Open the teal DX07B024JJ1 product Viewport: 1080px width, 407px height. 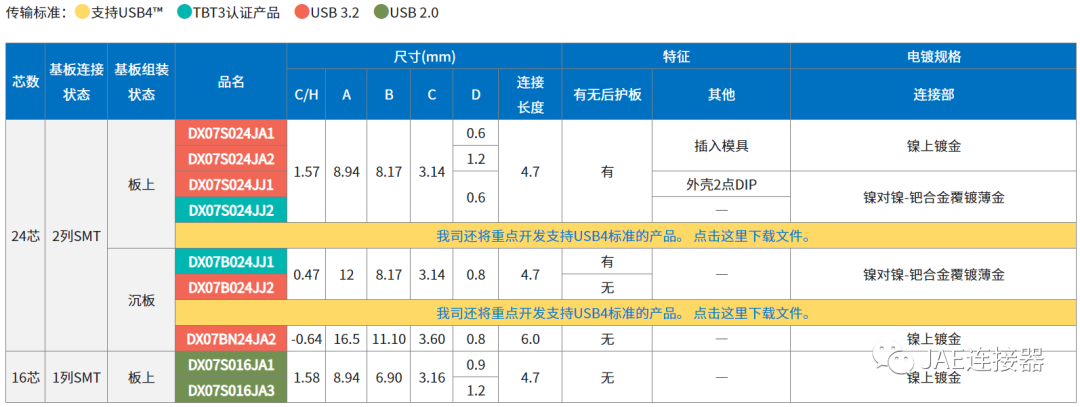click(x=231, y=261)
